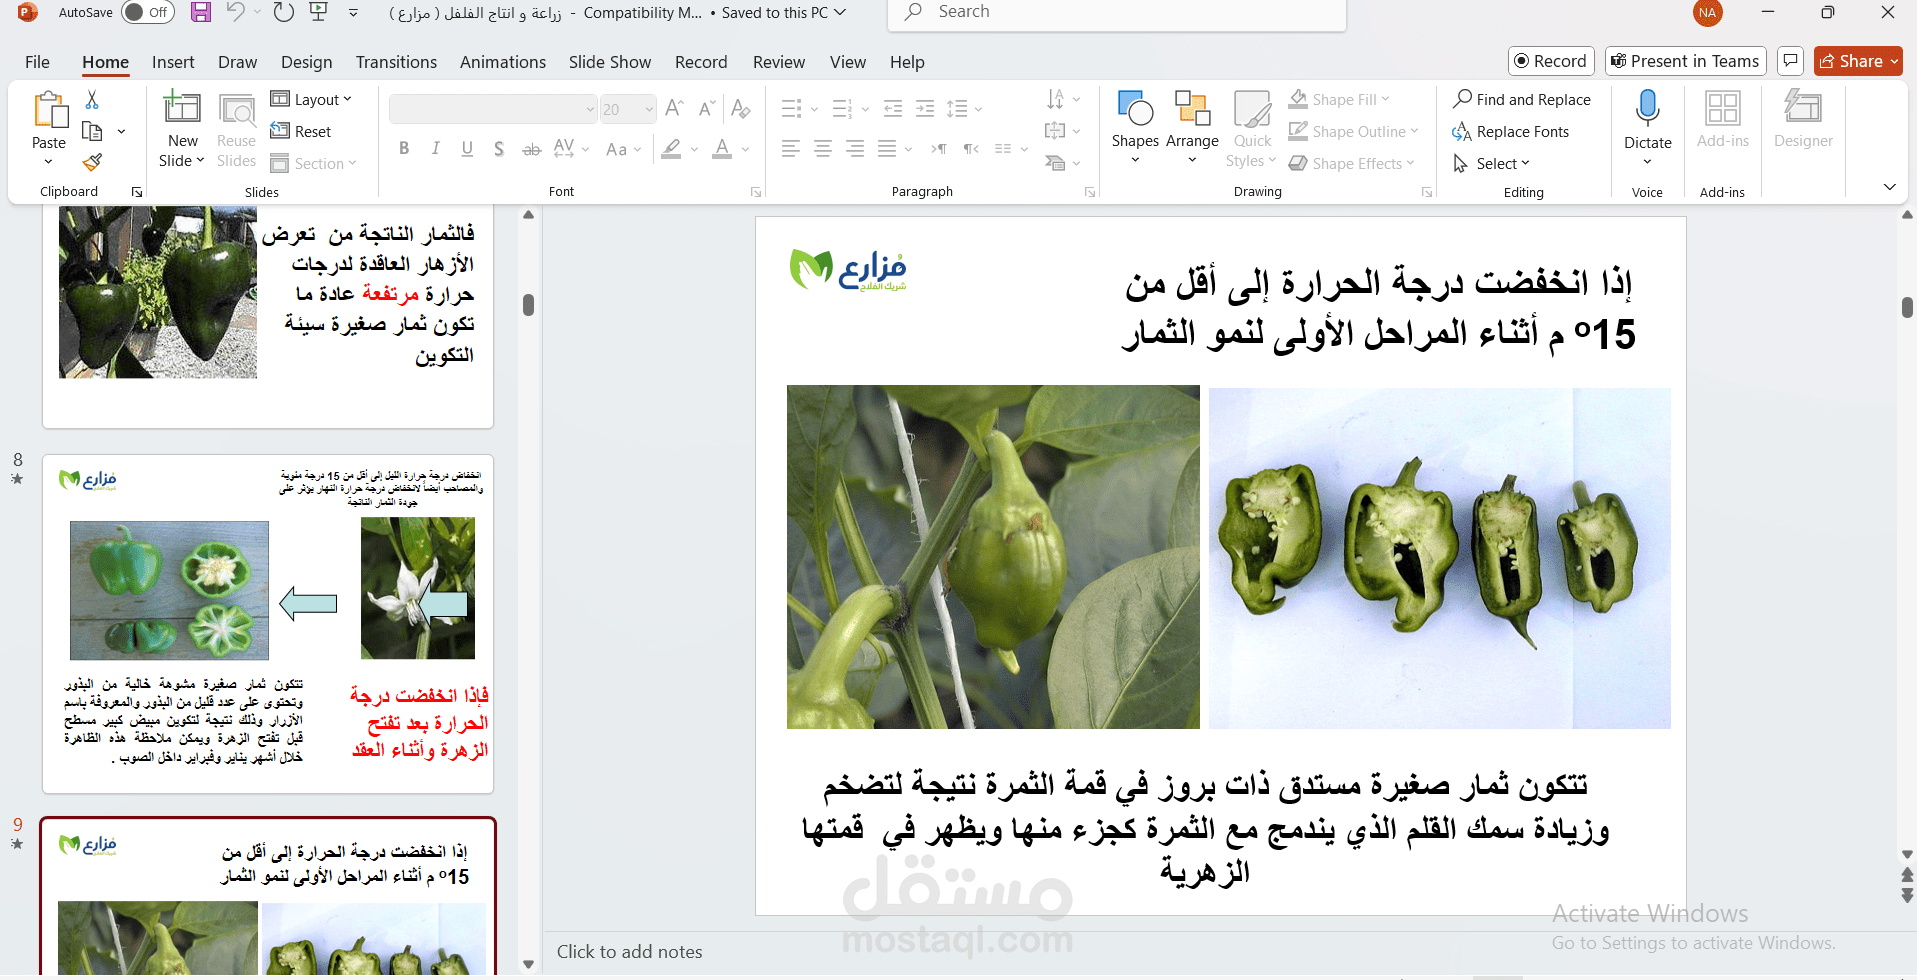Toggle Strikethrough formatting
The width and height of the screenshot is (1917, 980).
(532, 149)
